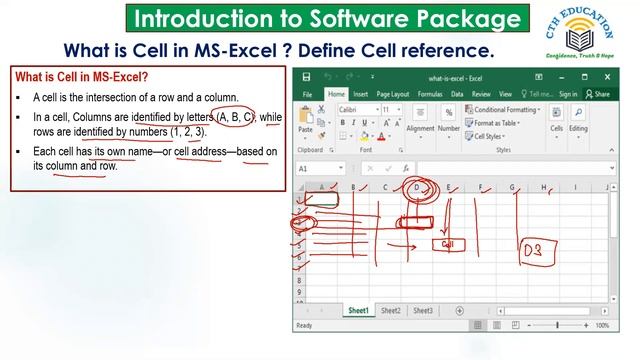Select the Home ribbon tab
640x360 pixels.
[336, 94]
